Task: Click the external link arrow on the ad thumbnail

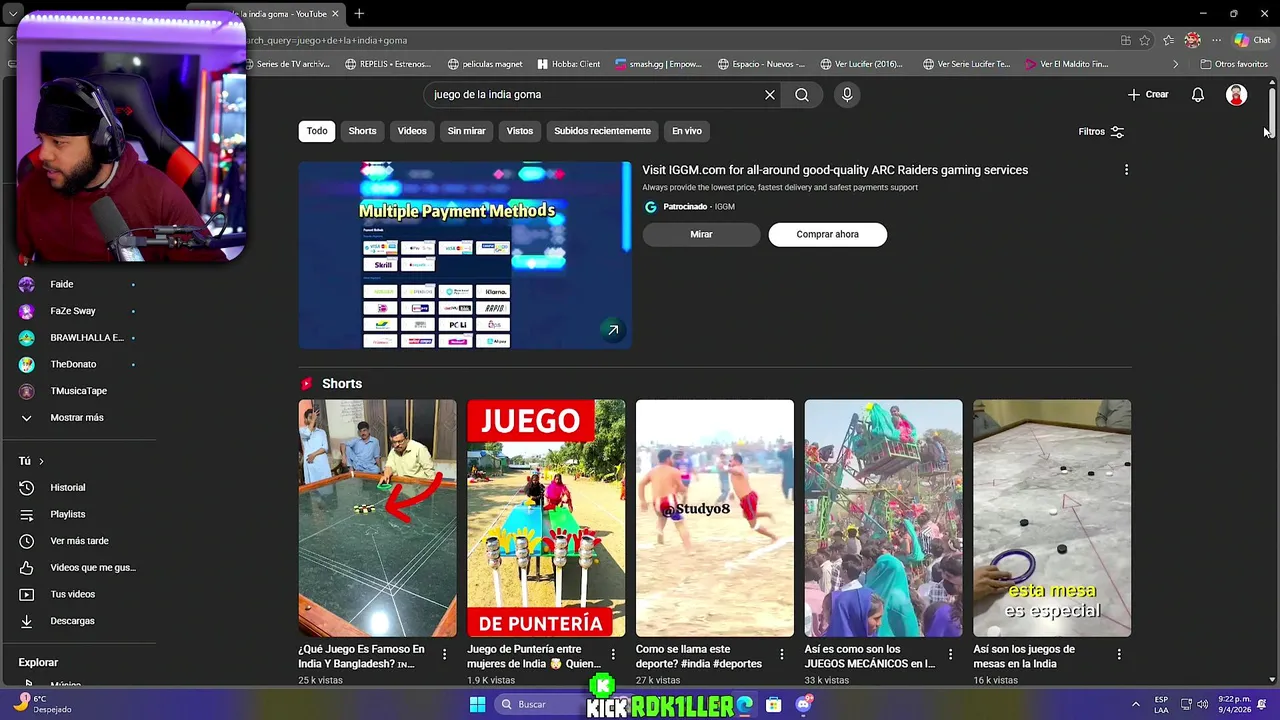Action: click(613, 330)
